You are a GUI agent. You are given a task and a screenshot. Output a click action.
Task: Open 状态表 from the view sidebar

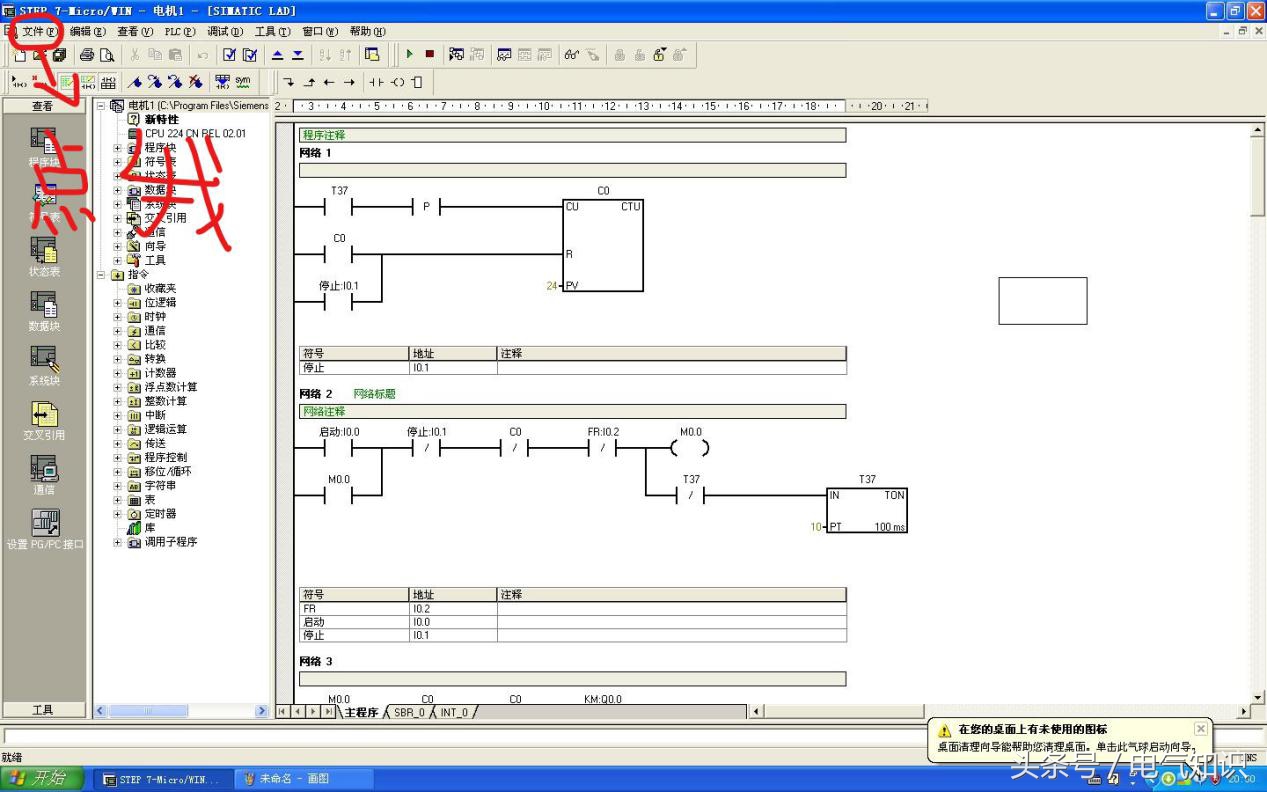[44, 256]
